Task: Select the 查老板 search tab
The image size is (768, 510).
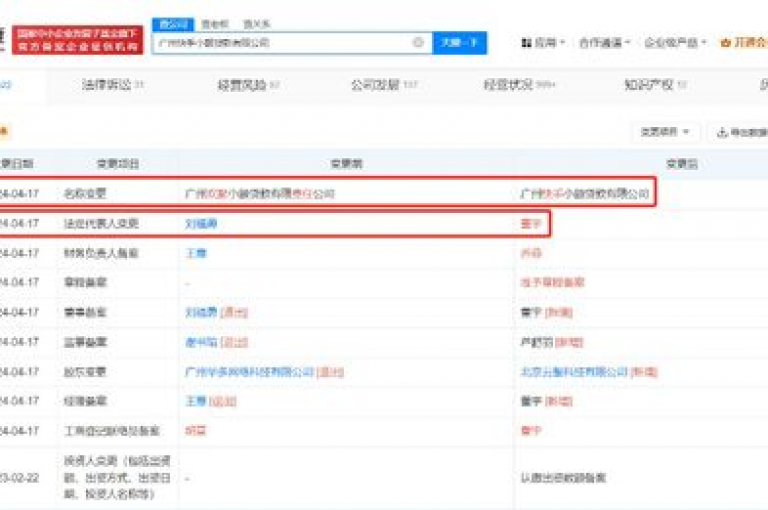Action: click(215, 24)
